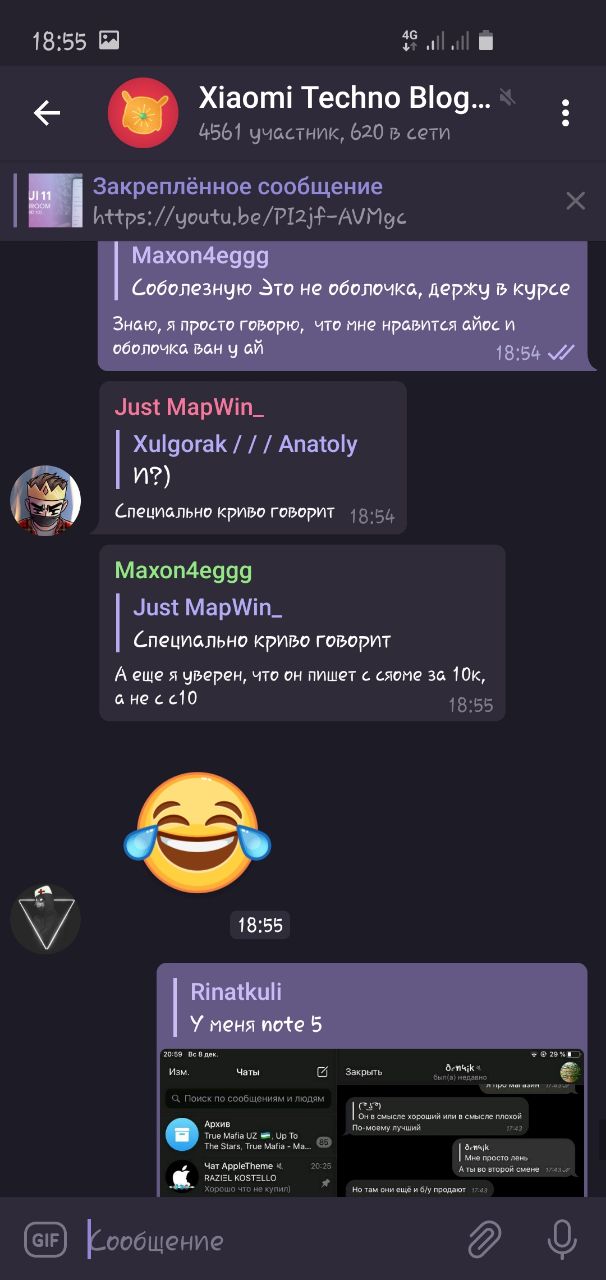Open the pinned youtu.be link
This screenshot has width=606, height=1280.
click(250, 216)
